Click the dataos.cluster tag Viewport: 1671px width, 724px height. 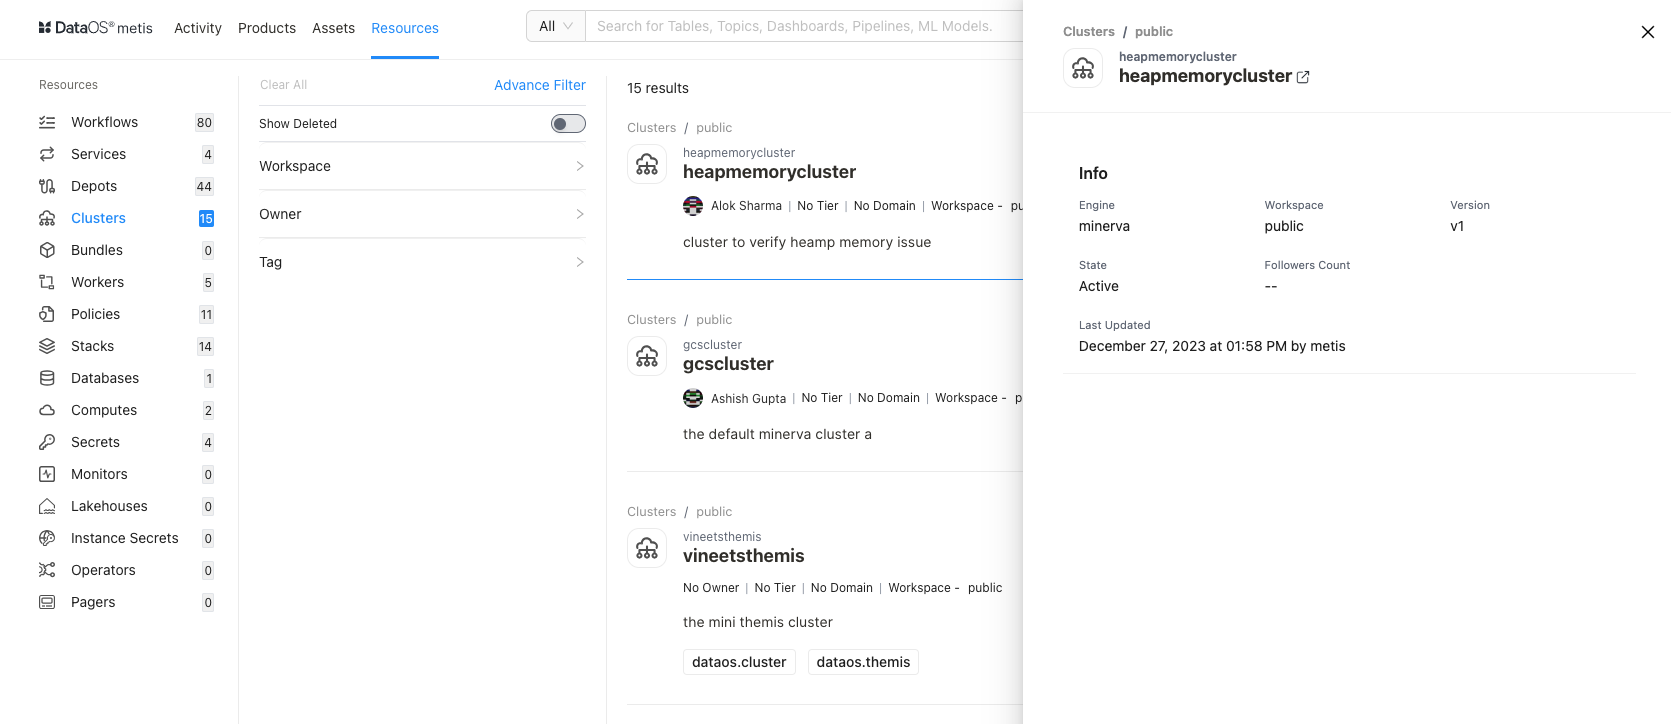click(739, 662)
